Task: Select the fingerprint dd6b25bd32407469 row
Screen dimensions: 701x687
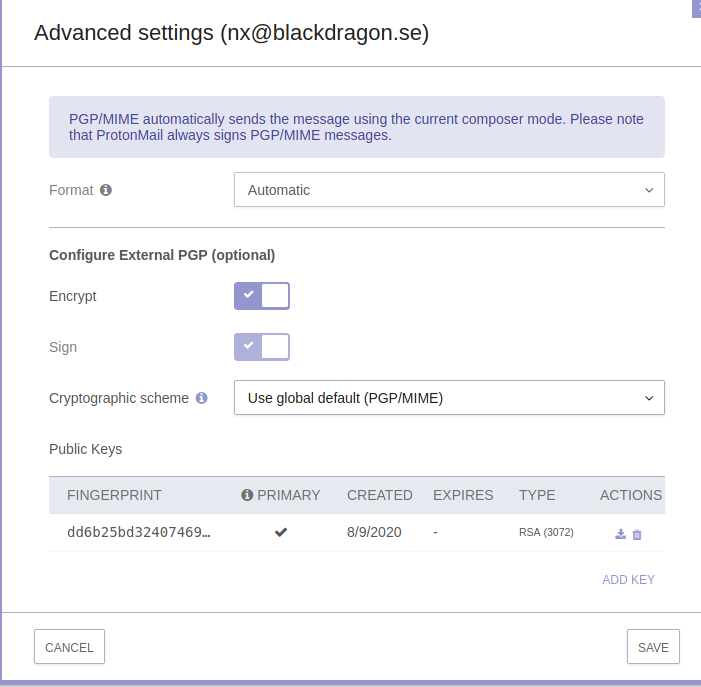Action: pos(357,532)
